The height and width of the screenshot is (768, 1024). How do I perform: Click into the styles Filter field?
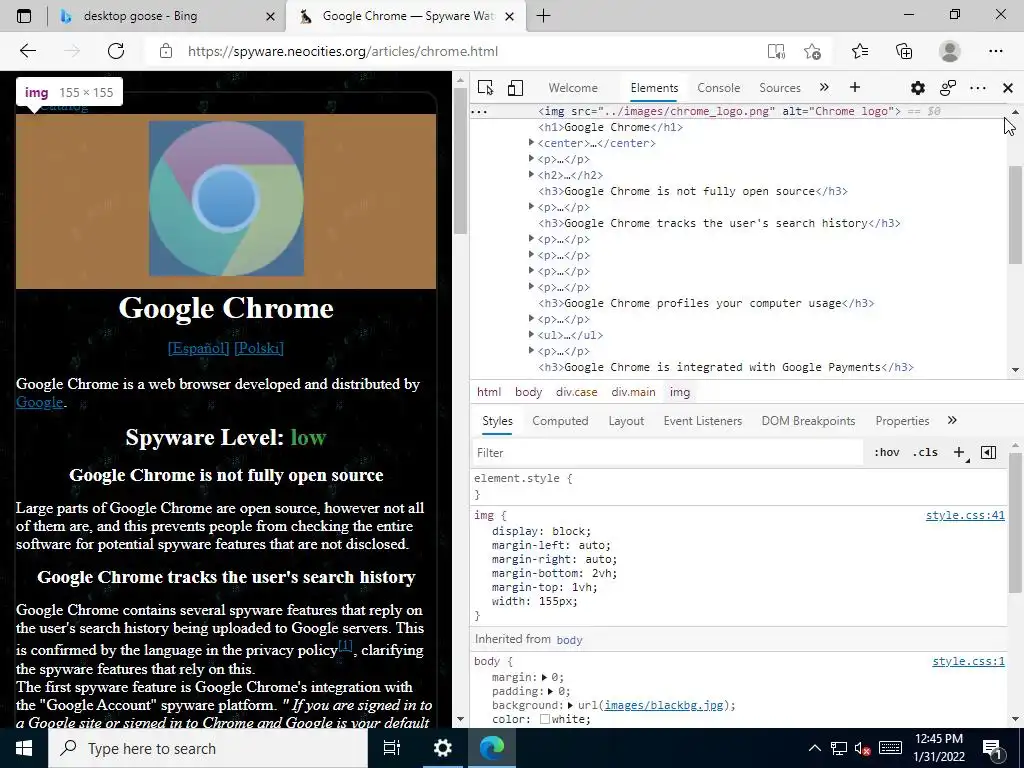click(667, 453)
